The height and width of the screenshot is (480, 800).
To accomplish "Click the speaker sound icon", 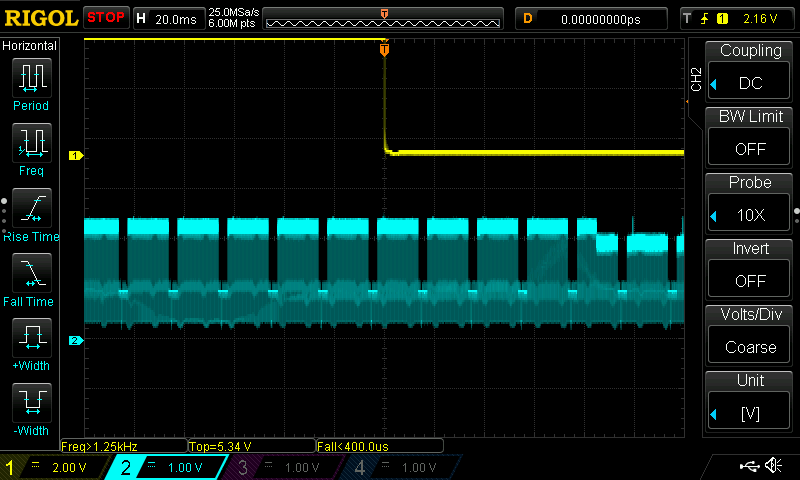I will point(773,466).
